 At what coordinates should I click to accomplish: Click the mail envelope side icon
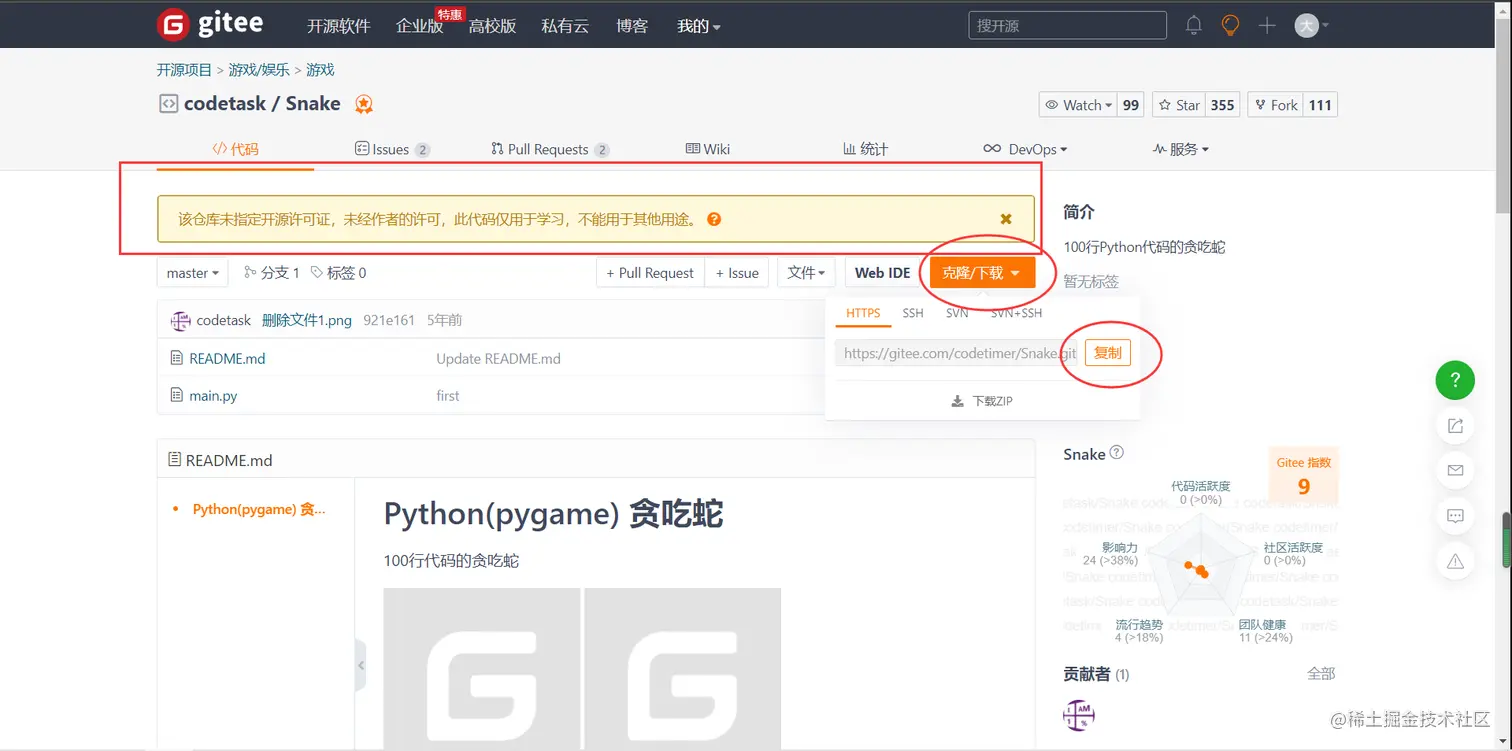coord(1455,471)
